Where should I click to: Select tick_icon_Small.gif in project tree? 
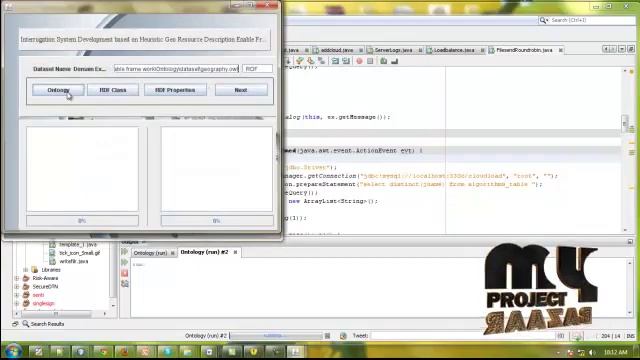coord(80,253)
